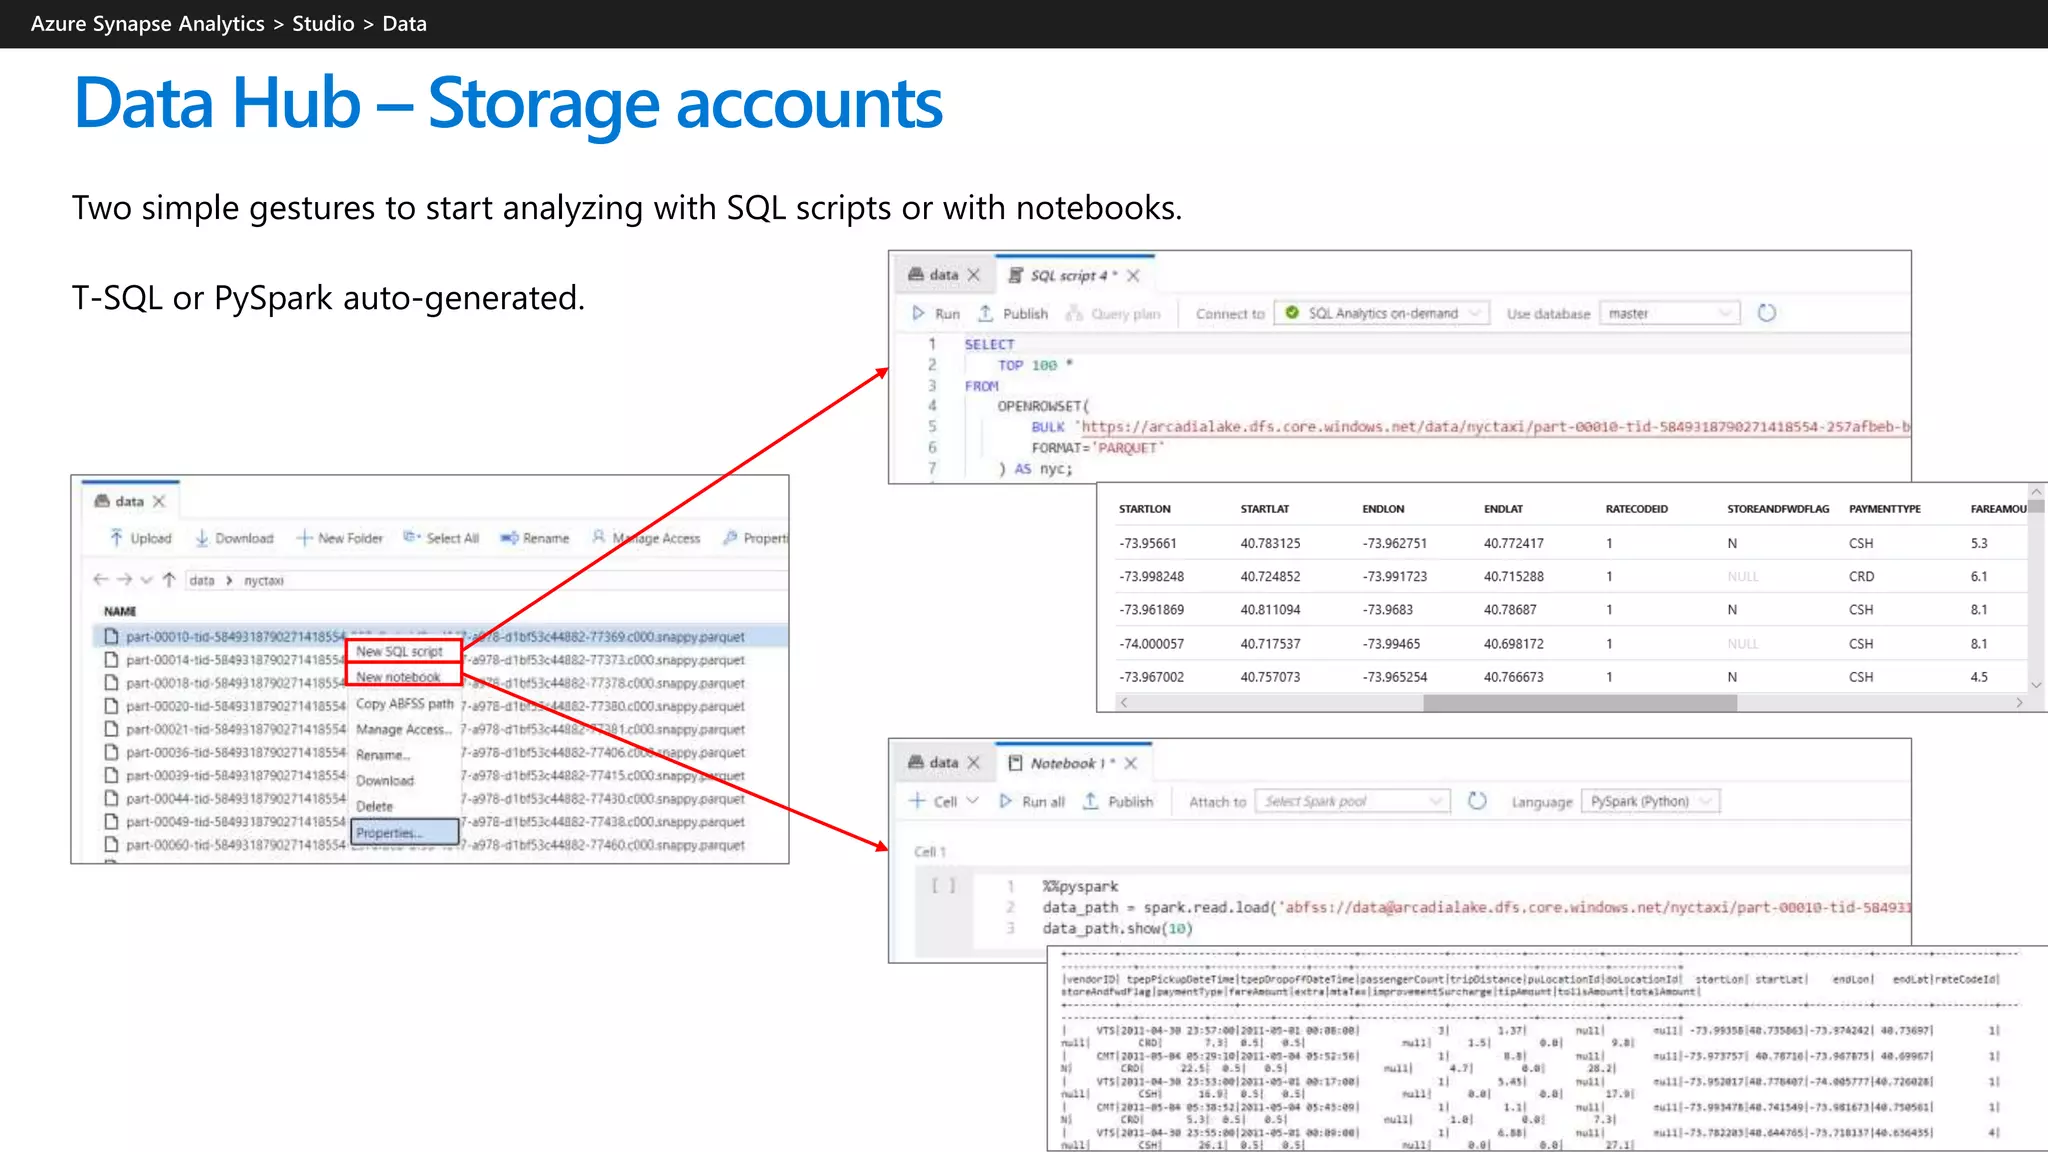Publish the notebook
This screenshot has width=2048, height=1152.
[x=1119, y=801]
